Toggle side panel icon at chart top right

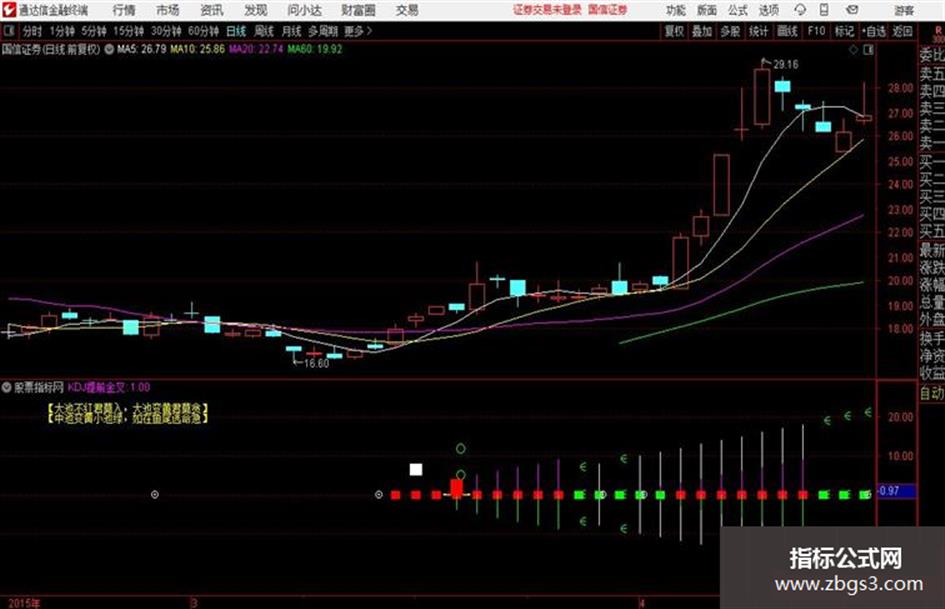[868, 50]
